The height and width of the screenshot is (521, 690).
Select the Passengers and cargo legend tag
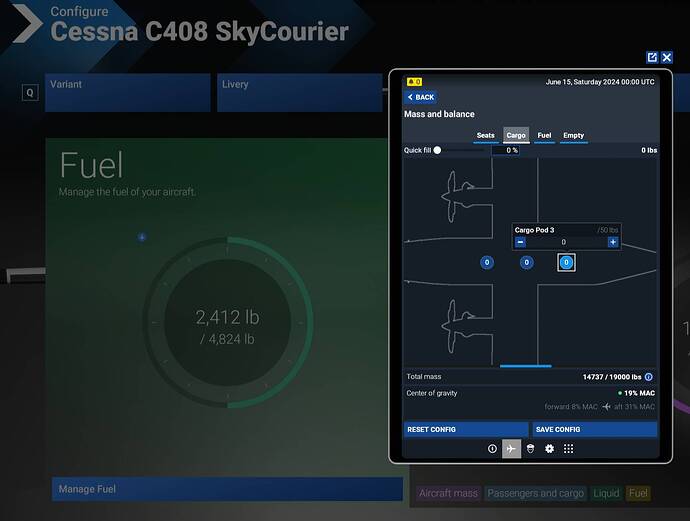coord(536,493)
